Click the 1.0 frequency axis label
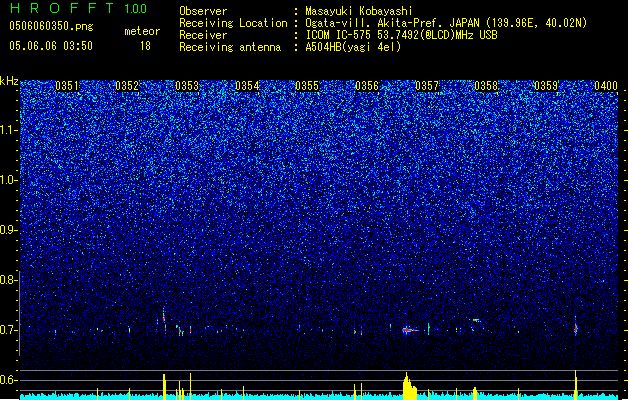Viewport: 629px width, 400px height. (9, 180)
